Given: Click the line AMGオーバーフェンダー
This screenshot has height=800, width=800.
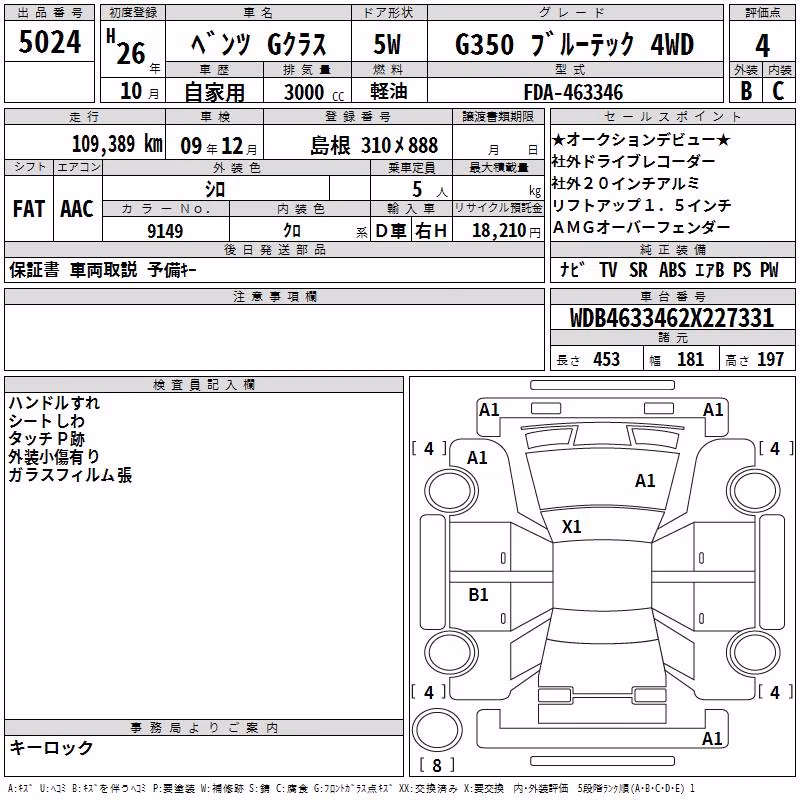Looking at the screenshot, I should click(641, 227).
